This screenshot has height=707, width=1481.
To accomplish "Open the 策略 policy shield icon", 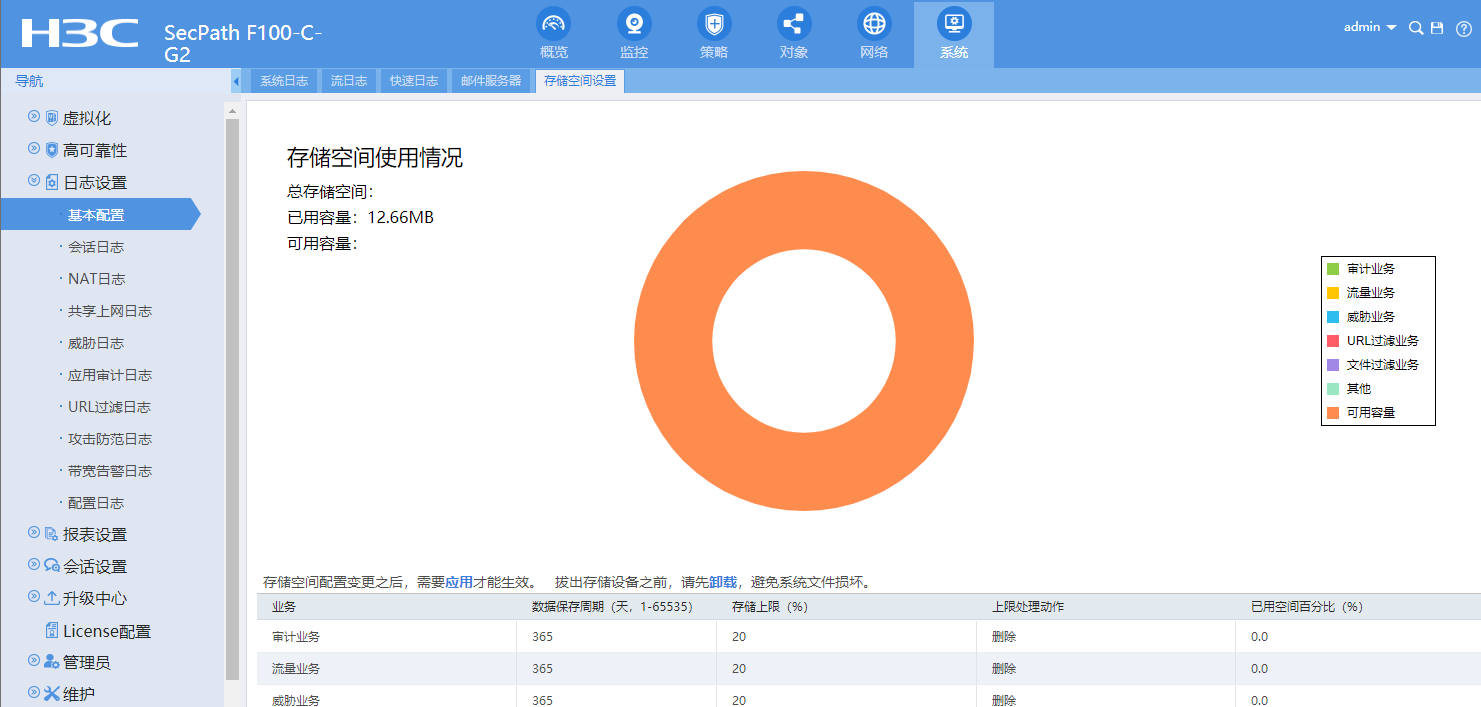I will 713,24.
